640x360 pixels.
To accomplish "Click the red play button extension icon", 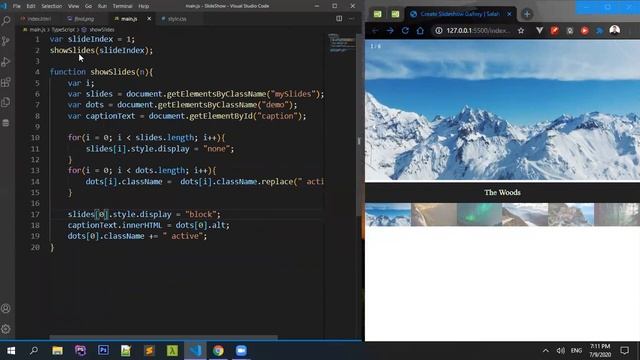I will [x=584, y=31].
